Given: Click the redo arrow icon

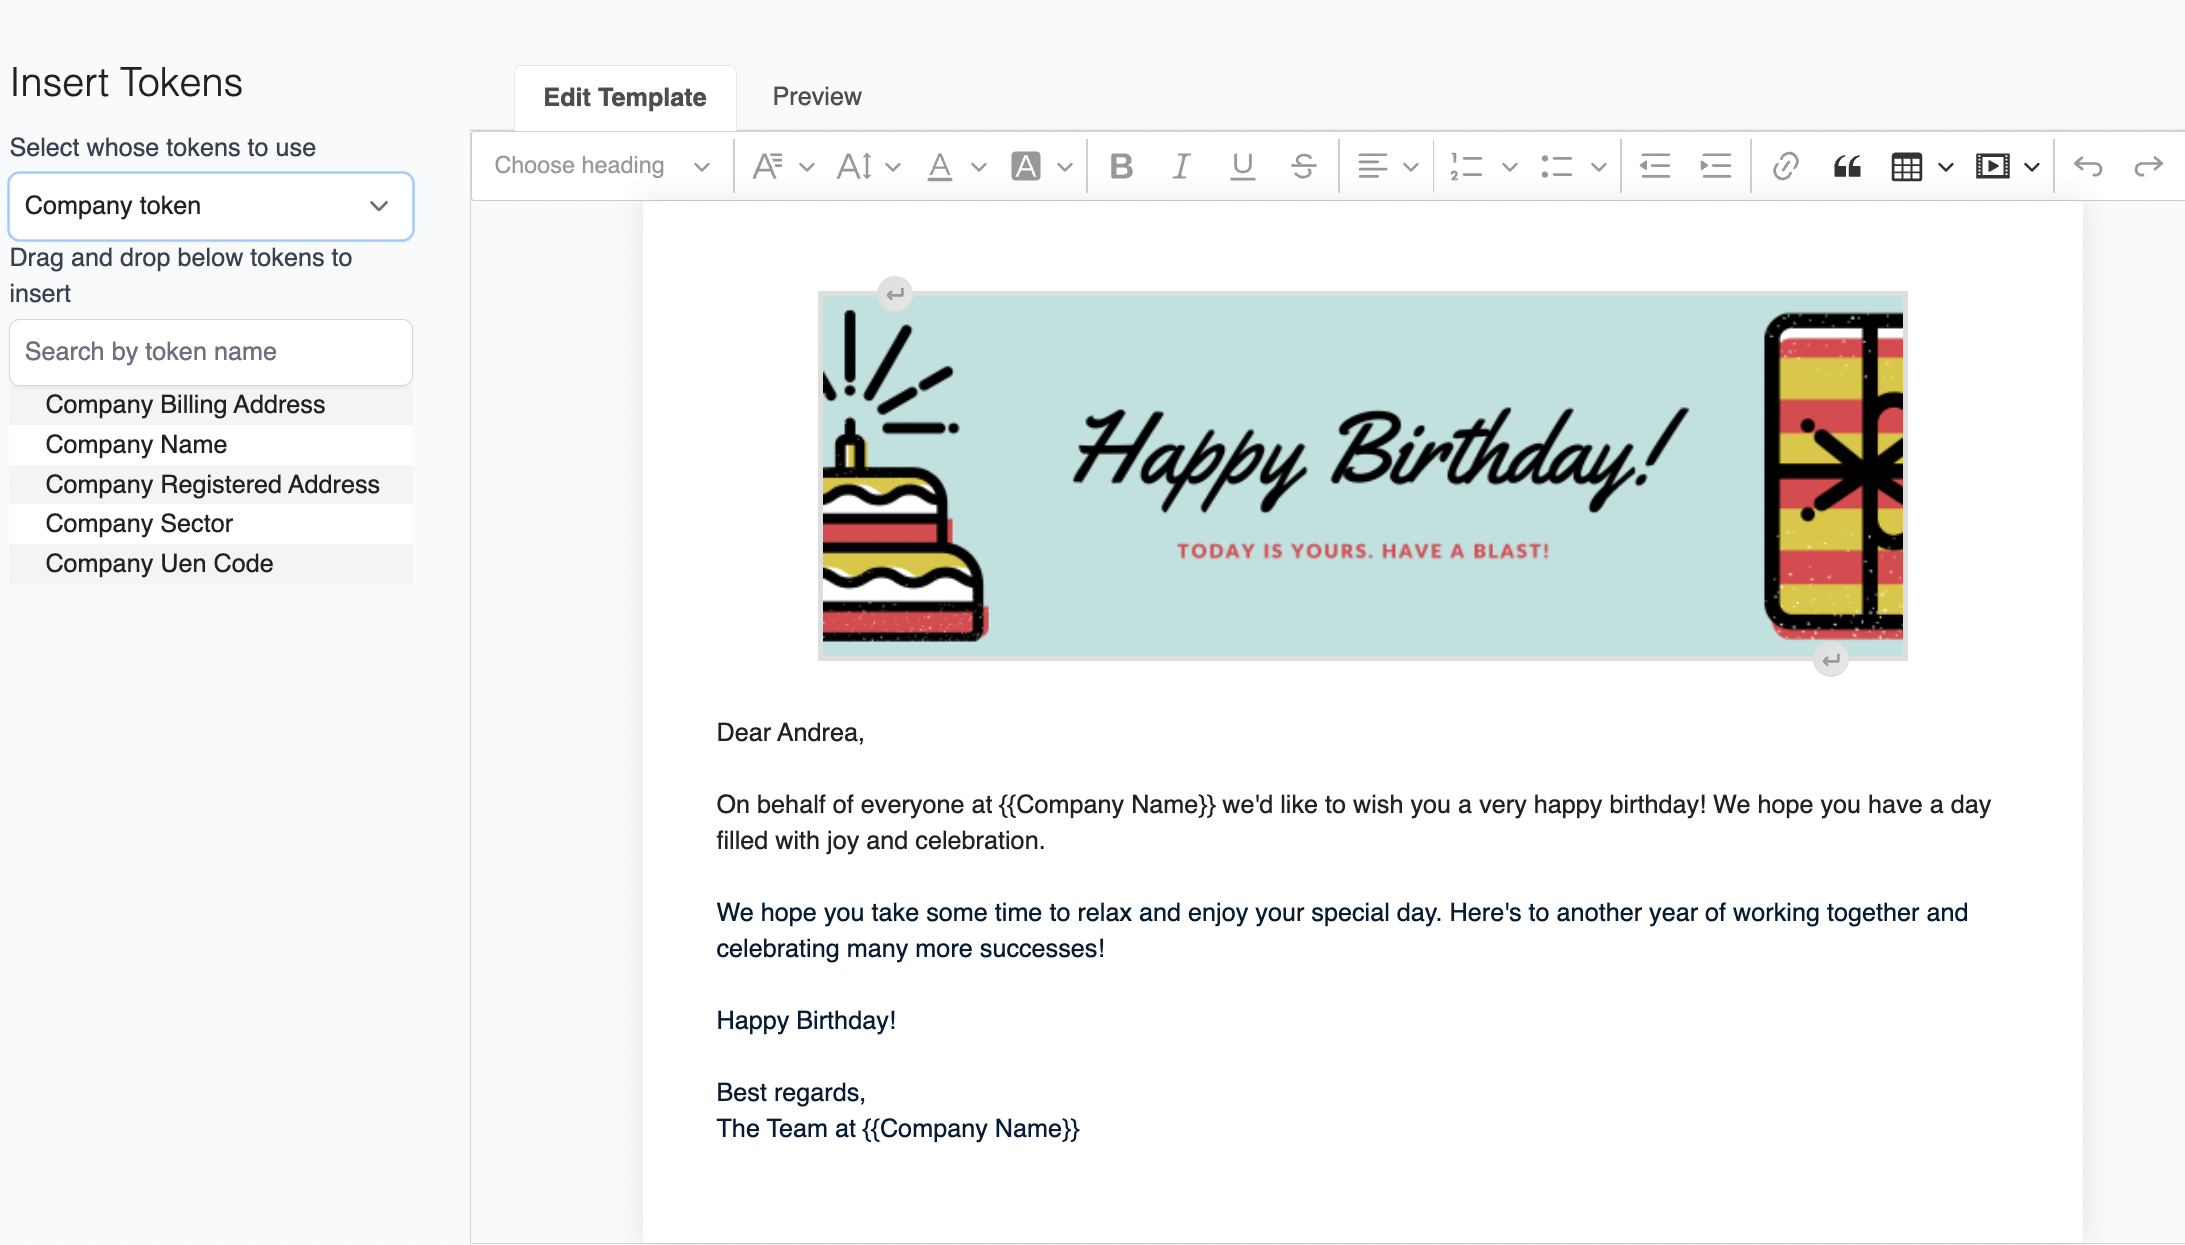Looking at the screenshot, I should [2148, 166].
